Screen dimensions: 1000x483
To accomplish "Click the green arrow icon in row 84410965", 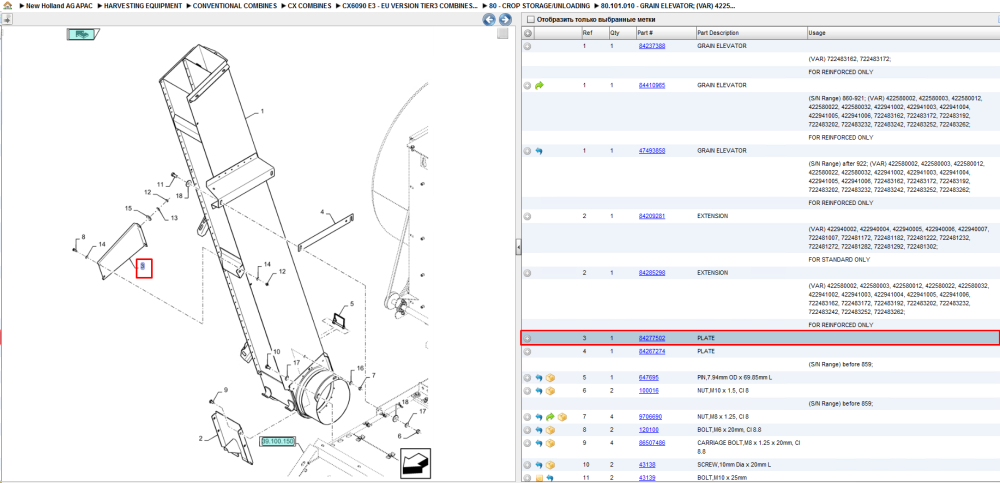I will (x=539, y=85).
